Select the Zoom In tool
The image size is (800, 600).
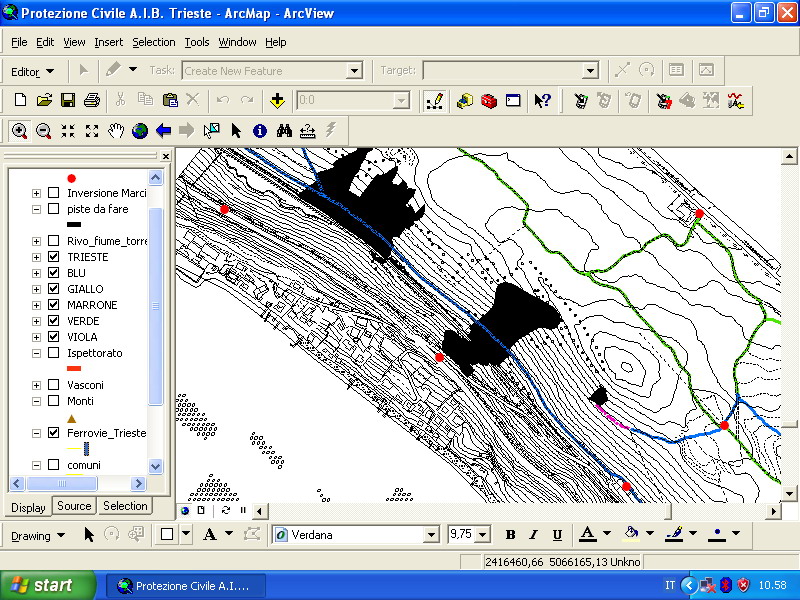[x=20, y=131]
